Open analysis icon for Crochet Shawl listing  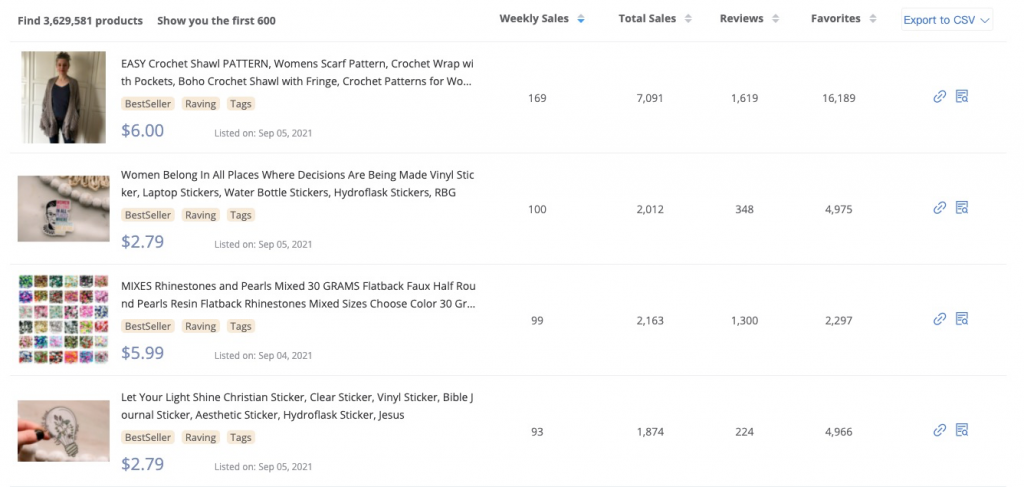click(961, 97)
